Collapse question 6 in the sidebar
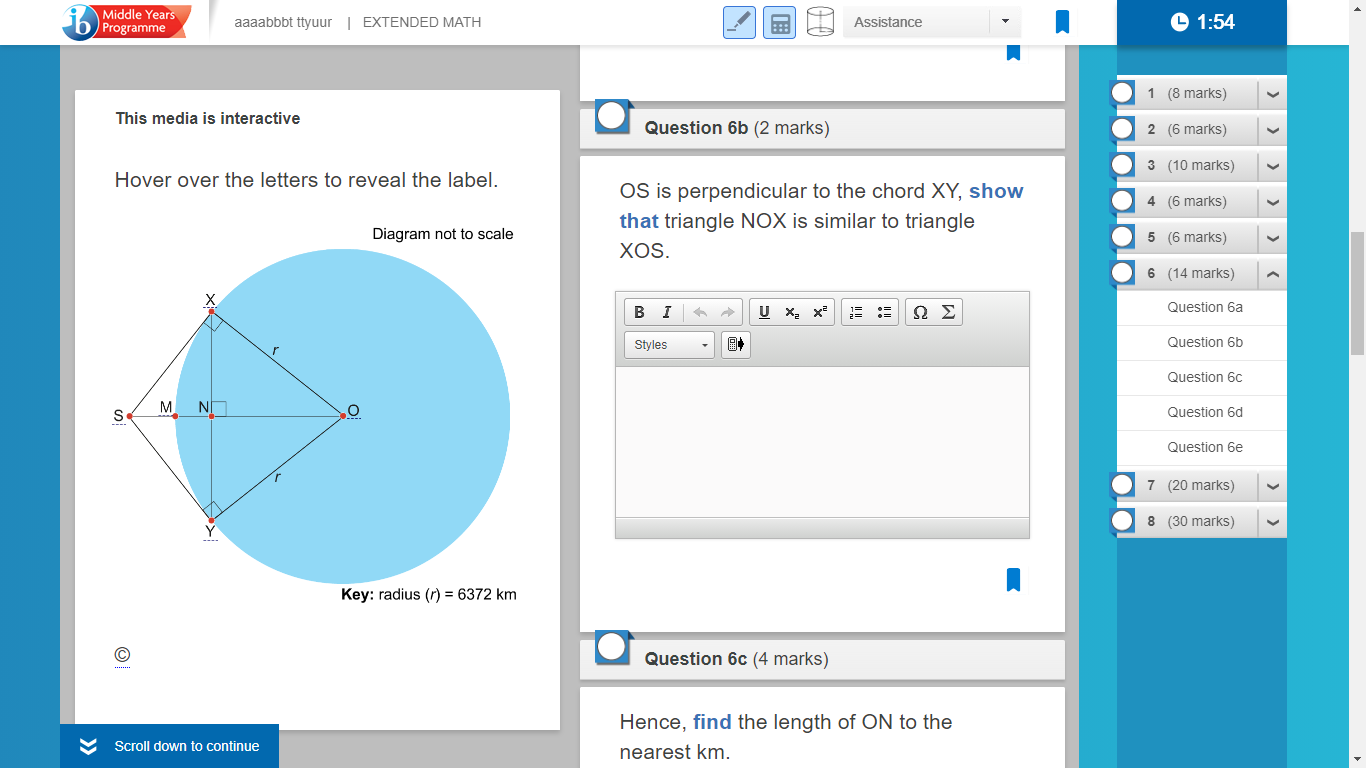 tap(1272, 273)
